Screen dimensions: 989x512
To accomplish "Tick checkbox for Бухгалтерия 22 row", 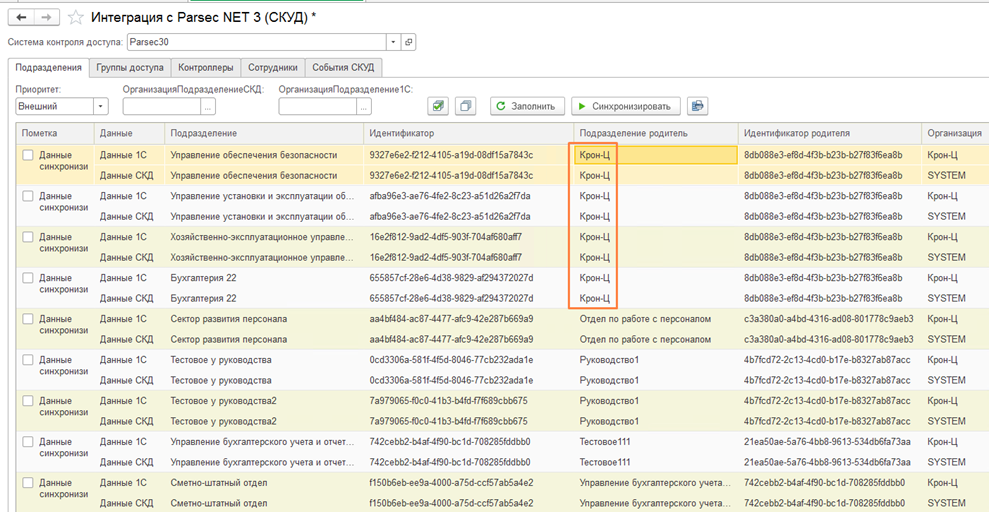I will tap(28, 278).
